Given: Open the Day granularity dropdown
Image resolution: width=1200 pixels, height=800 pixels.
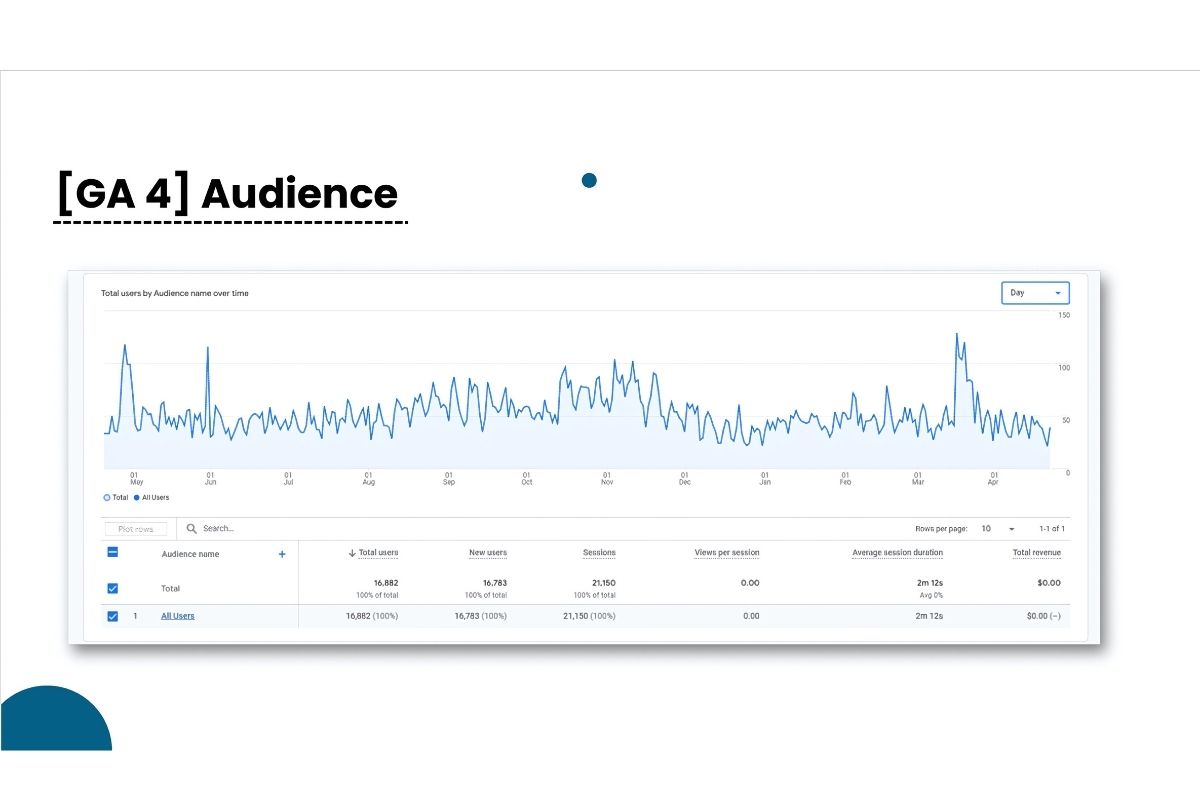Looking at the screenshot, I should (1035, 293).
